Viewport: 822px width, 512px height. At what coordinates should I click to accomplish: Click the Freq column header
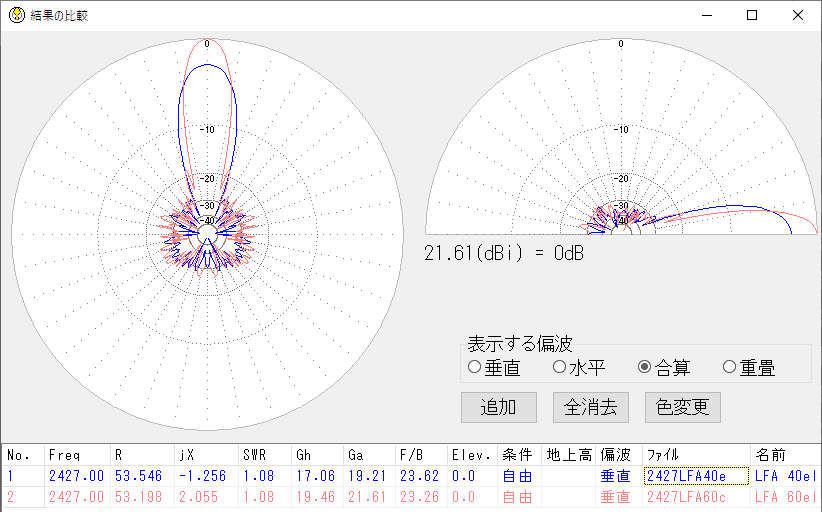pyautogui.click(x=64, y=455)
